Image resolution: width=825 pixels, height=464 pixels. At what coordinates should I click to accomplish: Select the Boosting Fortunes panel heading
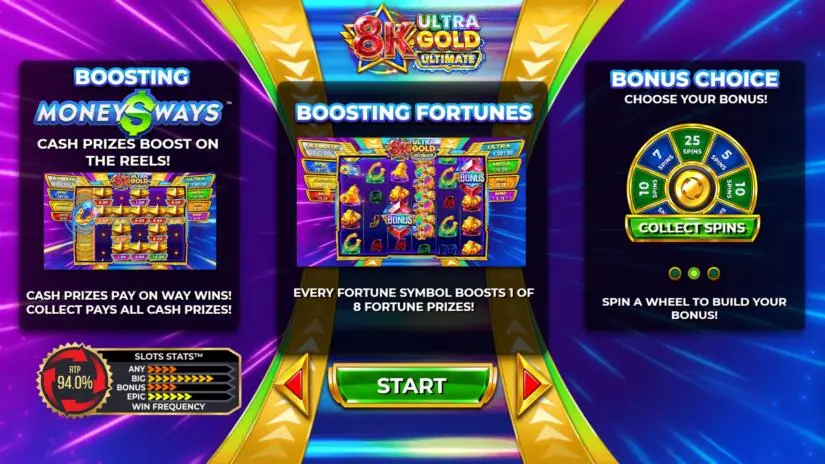pos(414,113)
